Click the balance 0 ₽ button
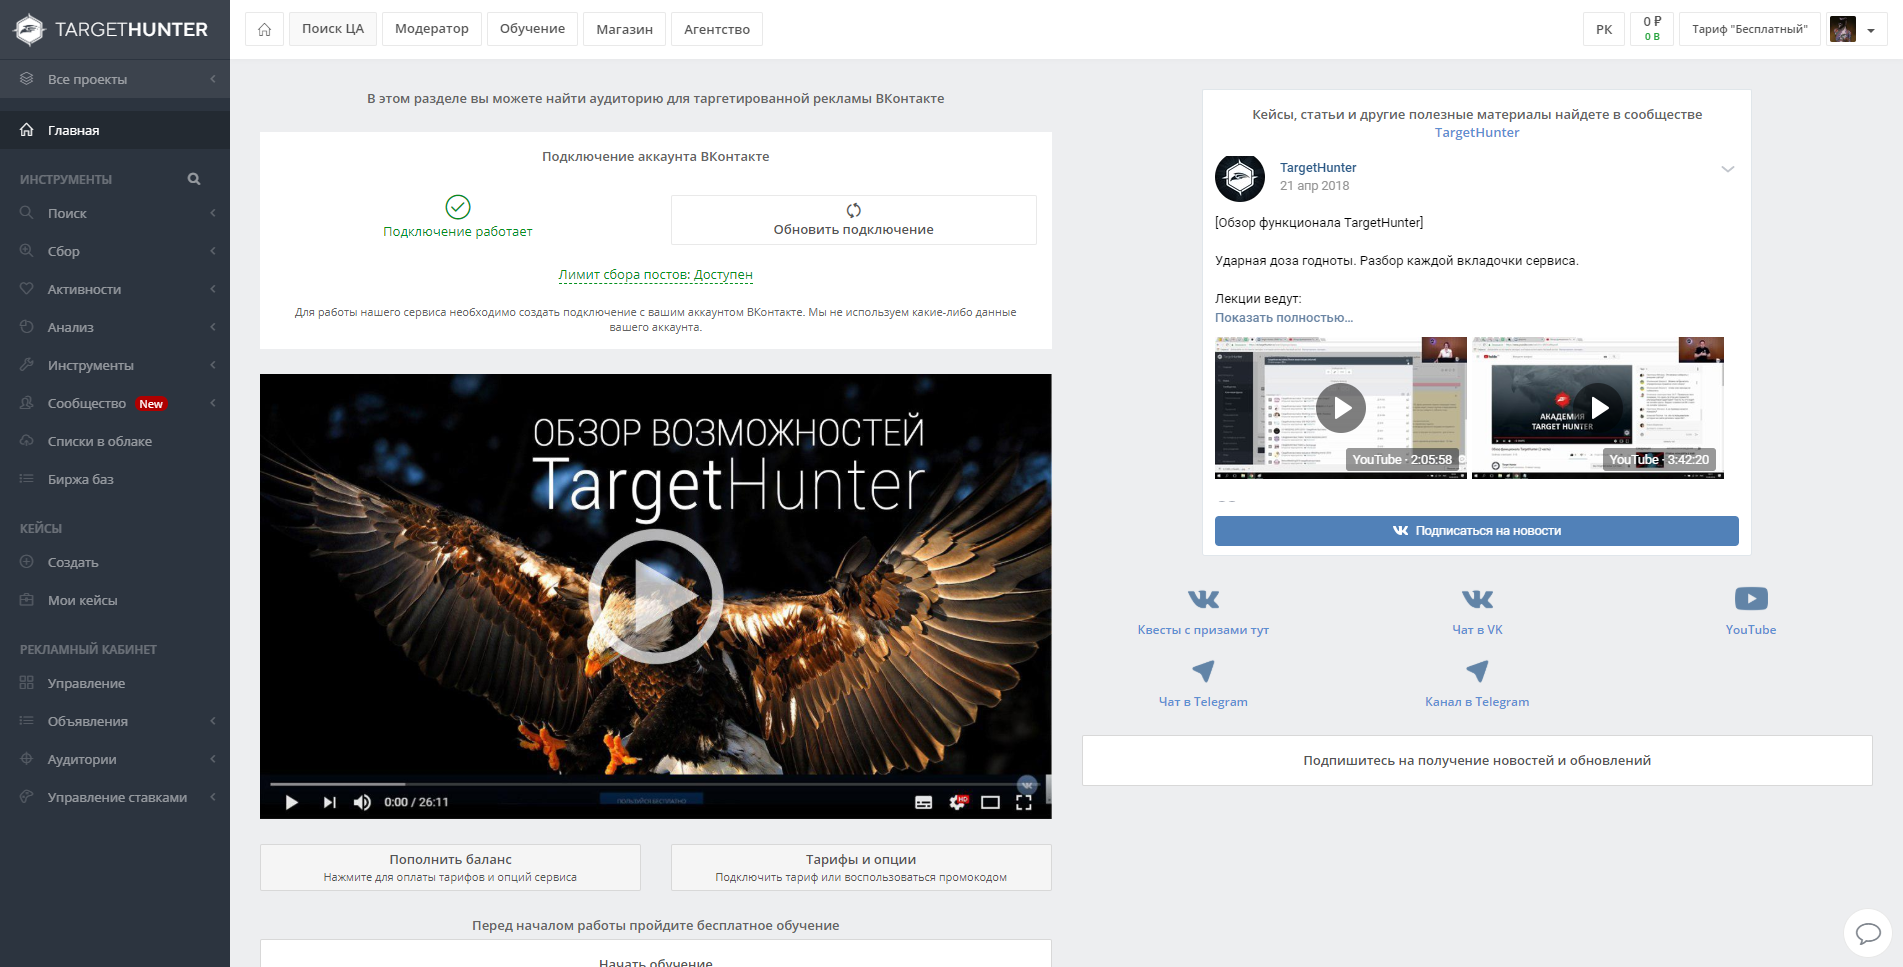This screenshot has height=967, width=1903. (x=1652, y=29)
